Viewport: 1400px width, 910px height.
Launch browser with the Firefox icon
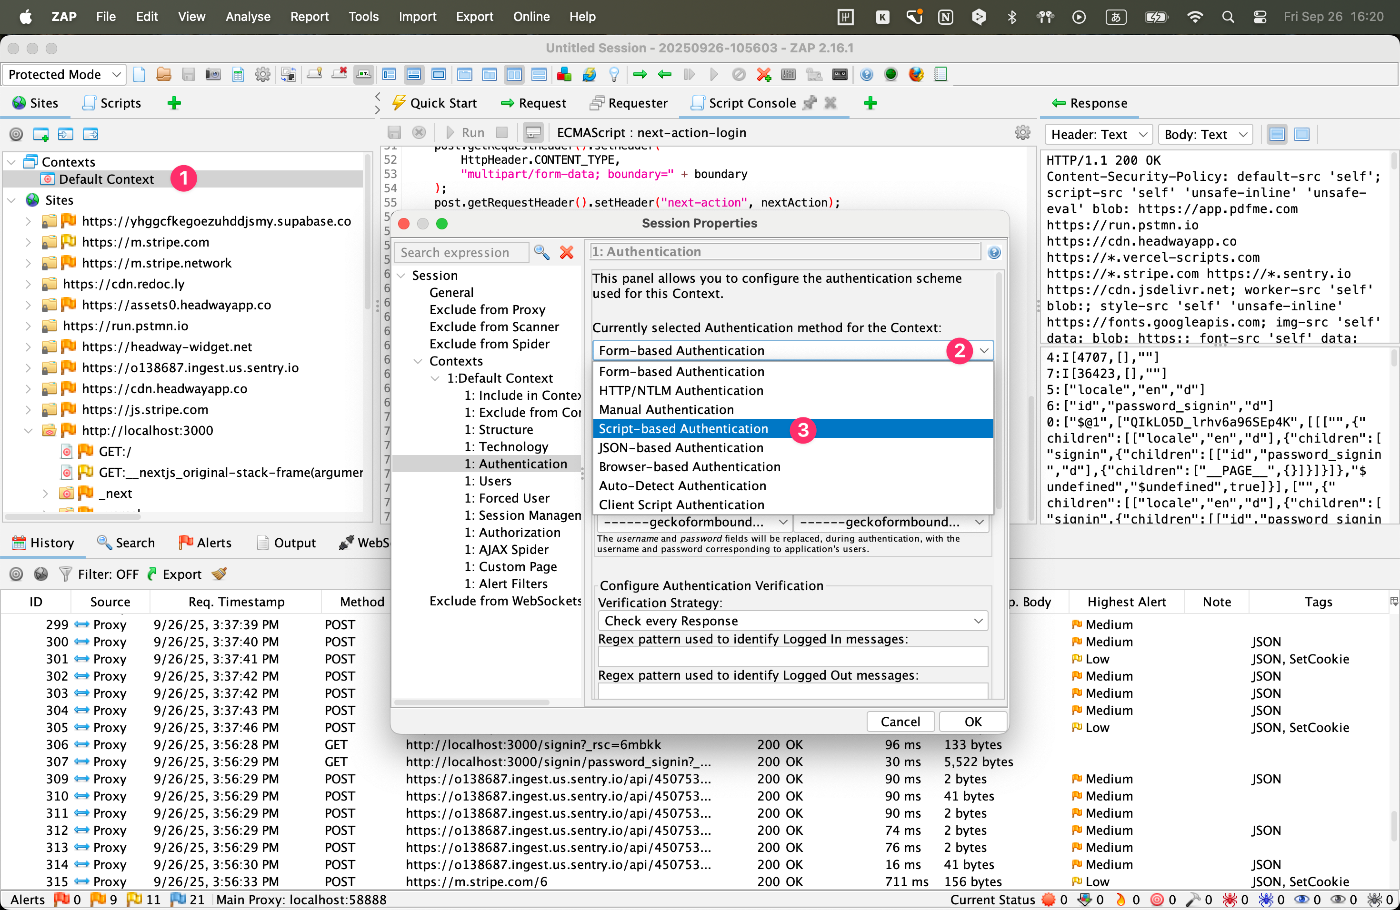[916, 74]
